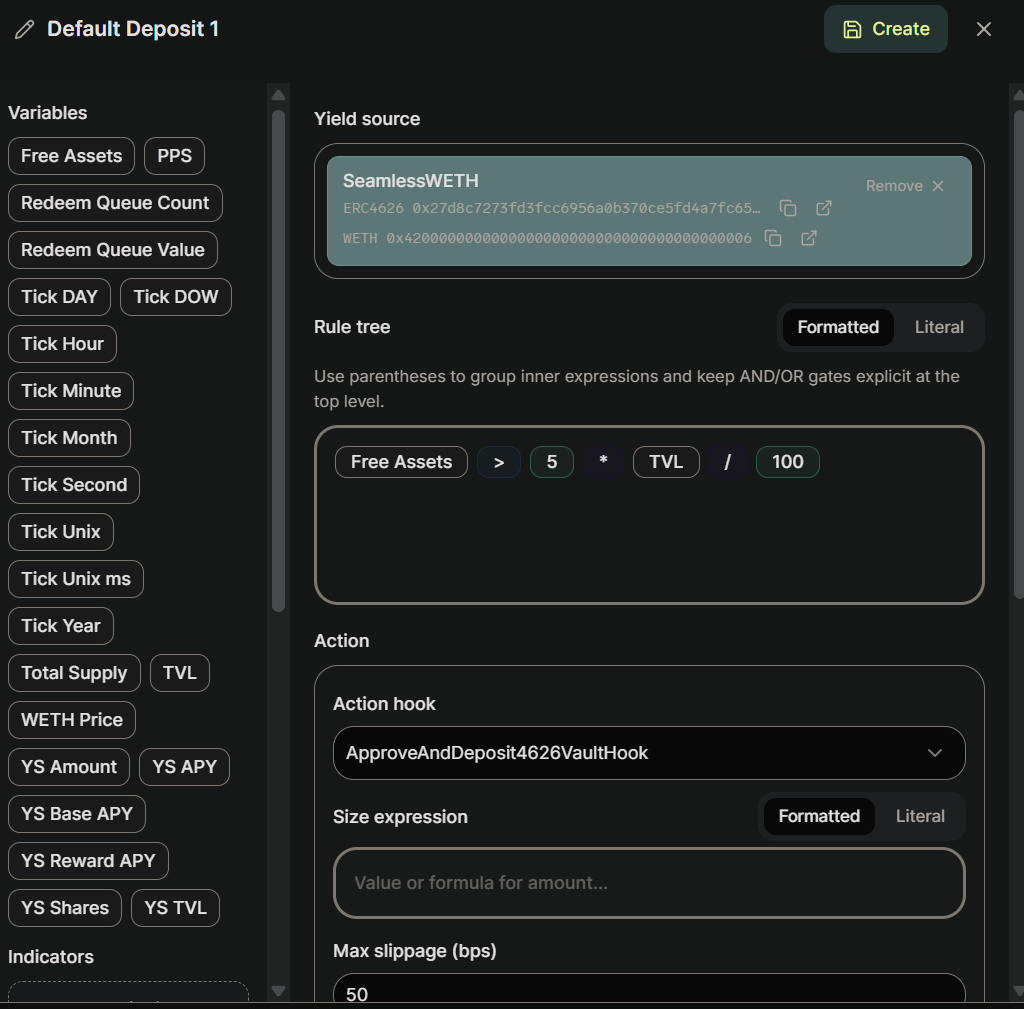This screenshot has height=1009, width=1024.
Task: Click Variables panel scrollbar up arrow
Action: pyautogui.click(x=278, y=95)
